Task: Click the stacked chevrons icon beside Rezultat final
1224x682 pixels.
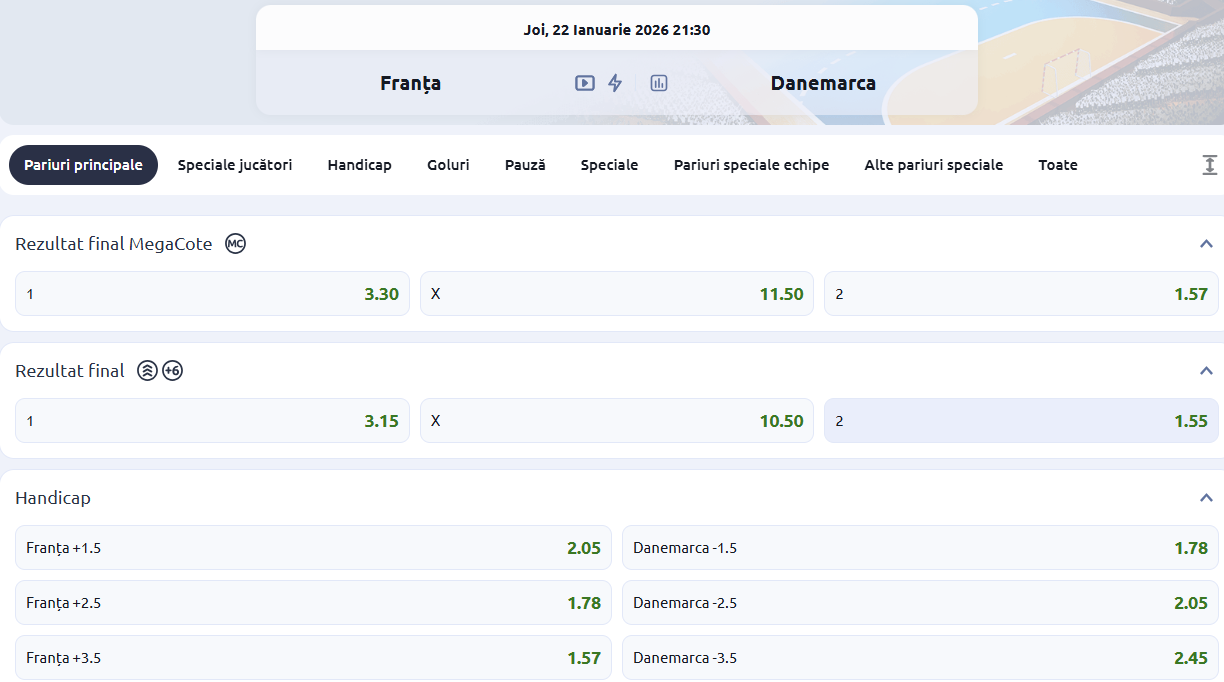Action: (147, 371)
